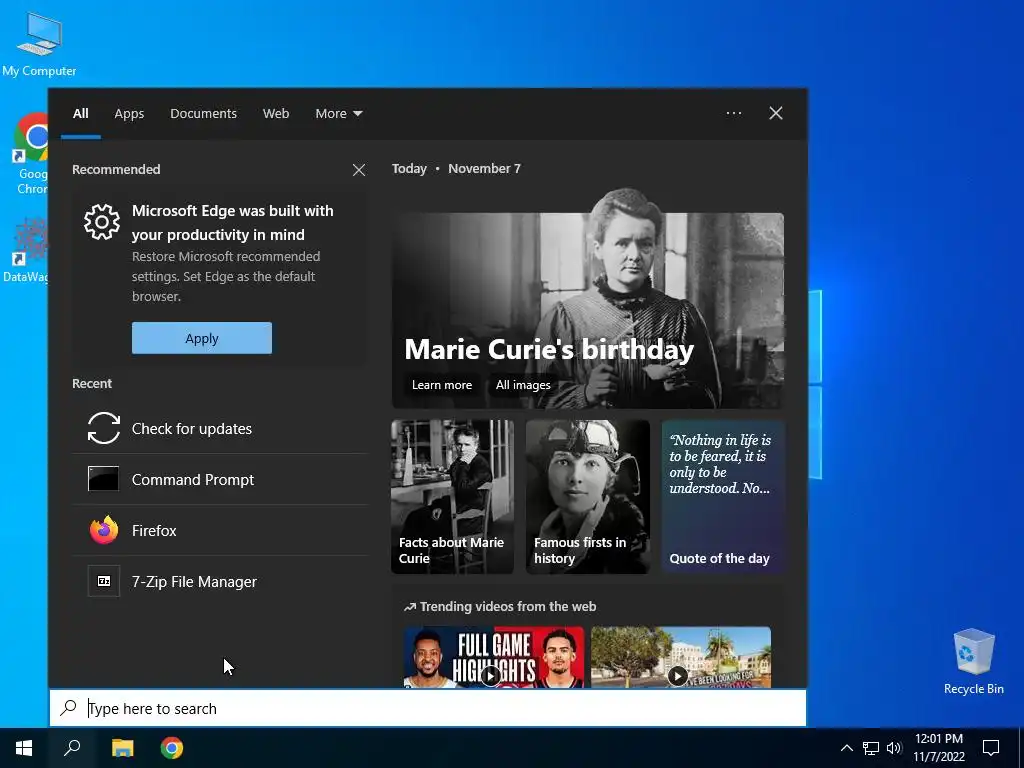Apply recommended Edge settings
This screenshot has height=768, width=1024.
[202, 338]
